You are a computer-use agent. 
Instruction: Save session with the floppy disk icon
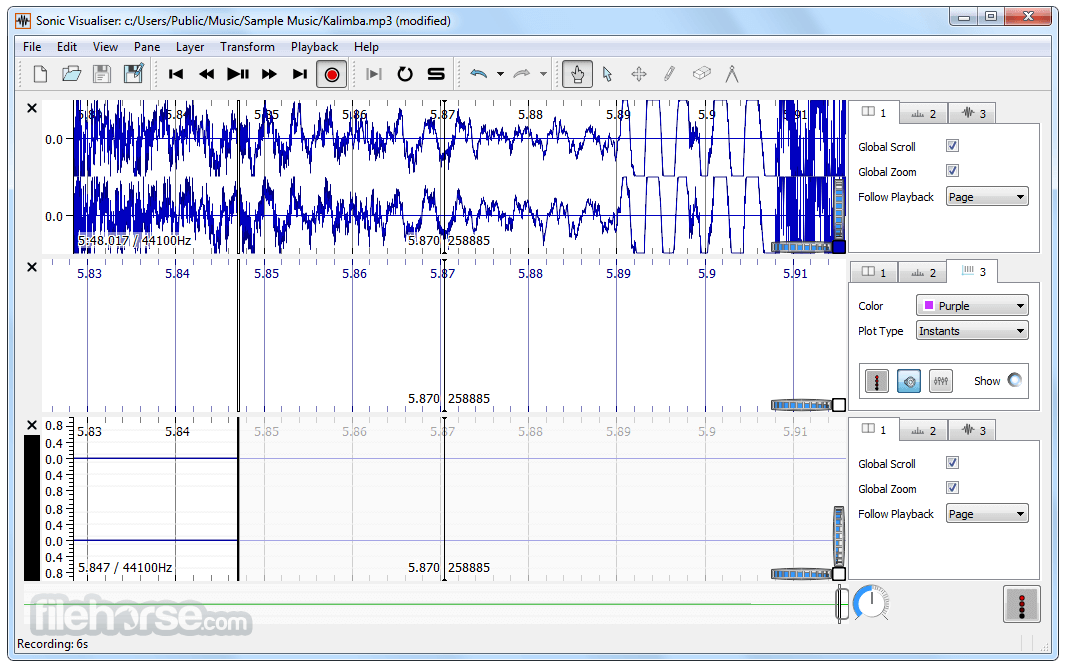pyautogui.click(x=102, y=74)
